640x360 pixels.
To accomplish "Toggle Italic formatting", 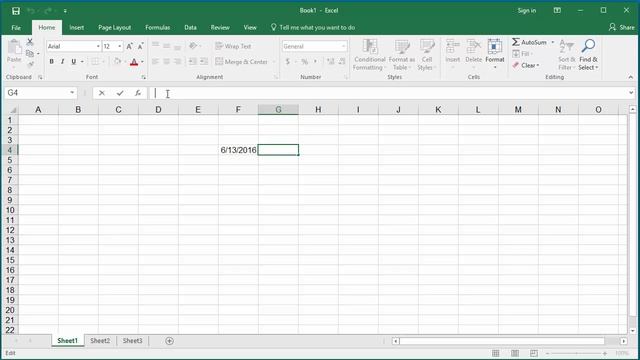I will (62, 62).
